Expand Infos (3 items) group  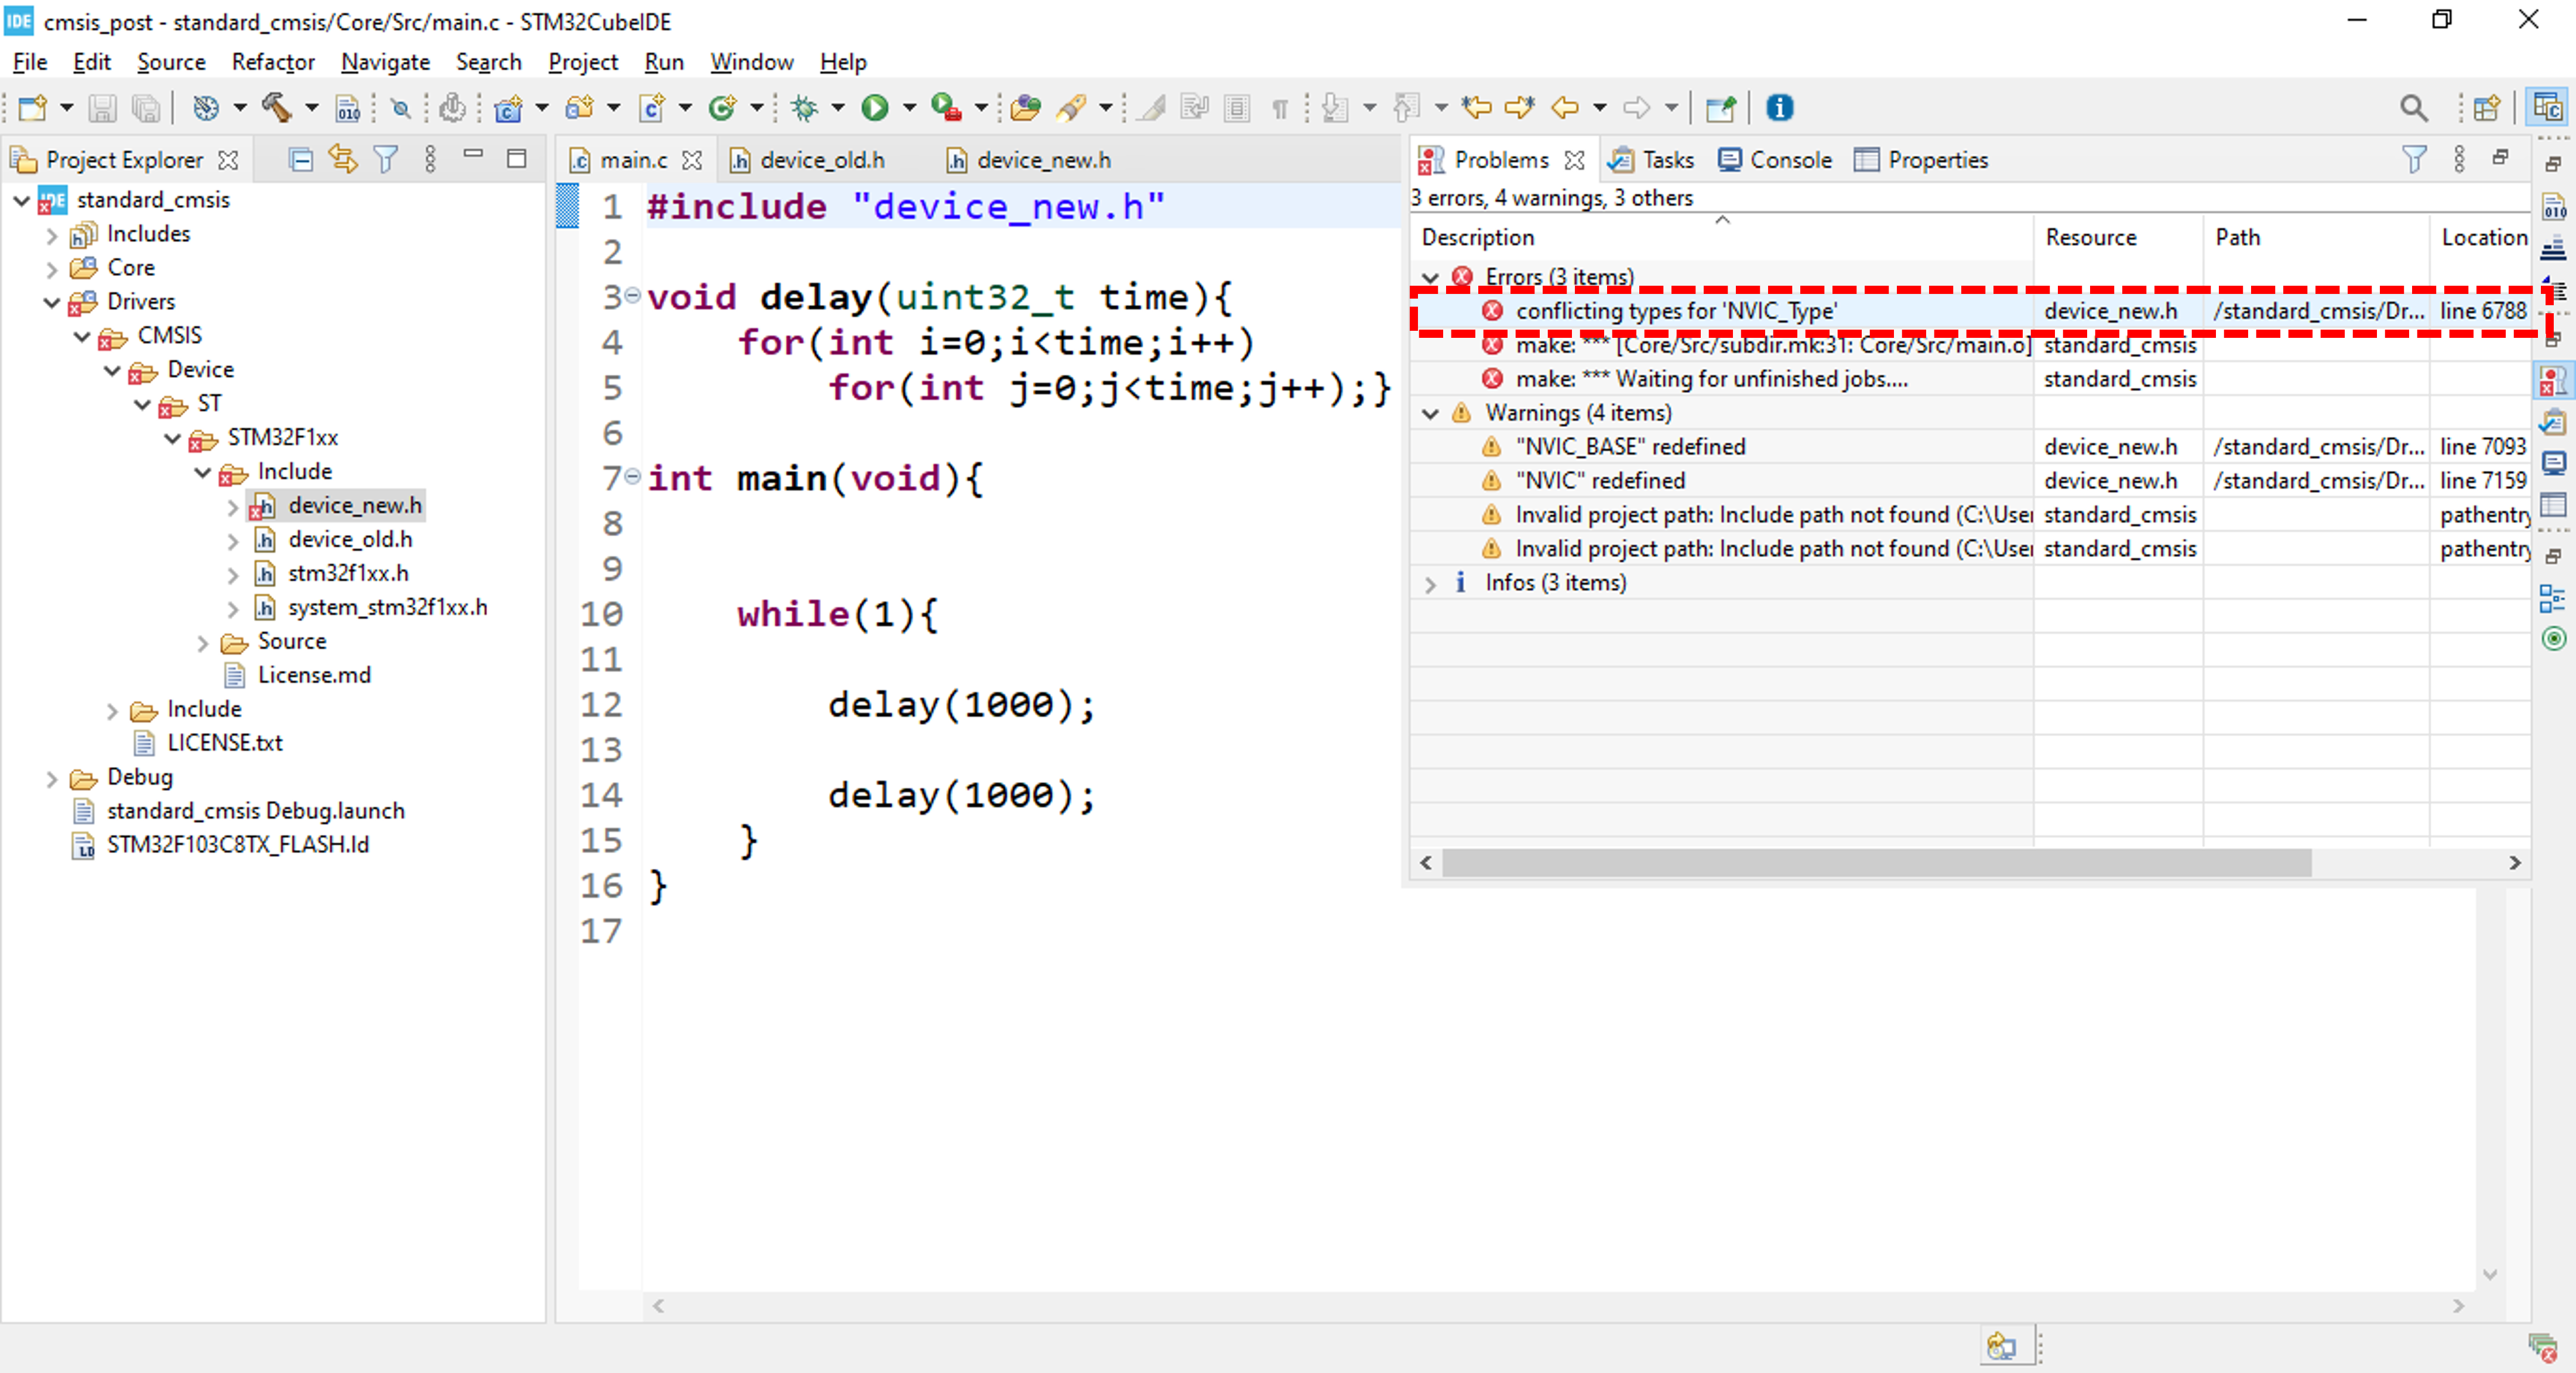pos(1430,583)
